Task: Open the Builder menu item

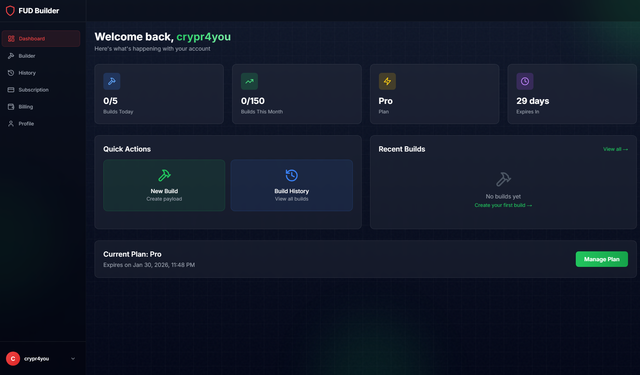Action: pyautogui.click(x=41, y=56)
